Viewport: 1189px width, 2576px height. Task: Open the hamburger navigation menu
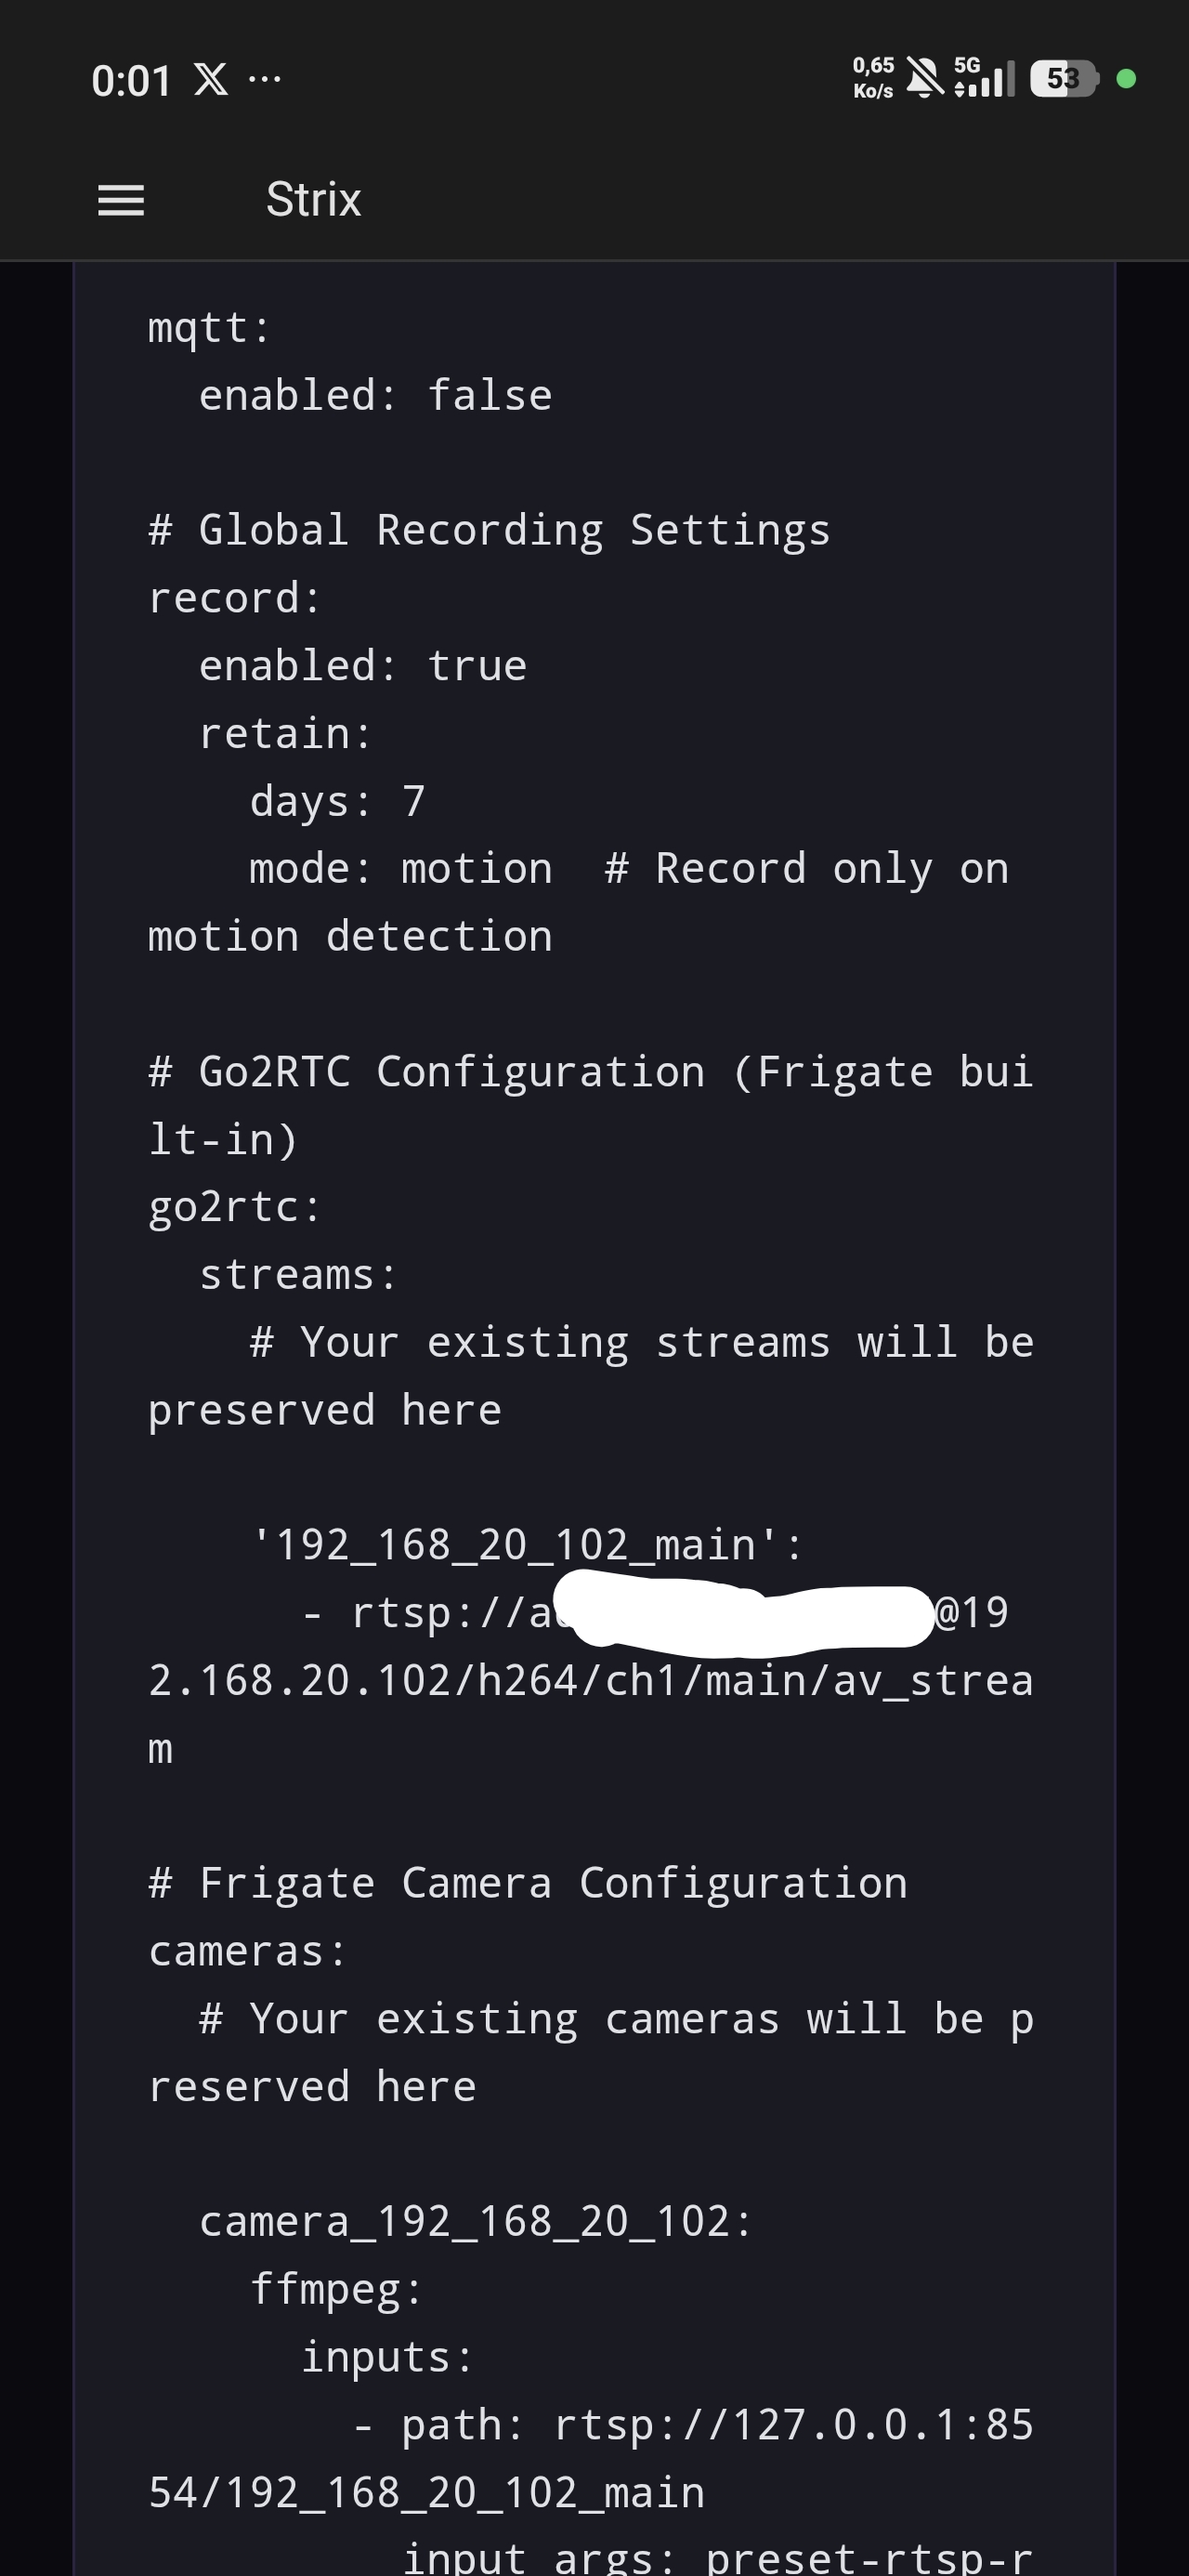pos(121,200)
